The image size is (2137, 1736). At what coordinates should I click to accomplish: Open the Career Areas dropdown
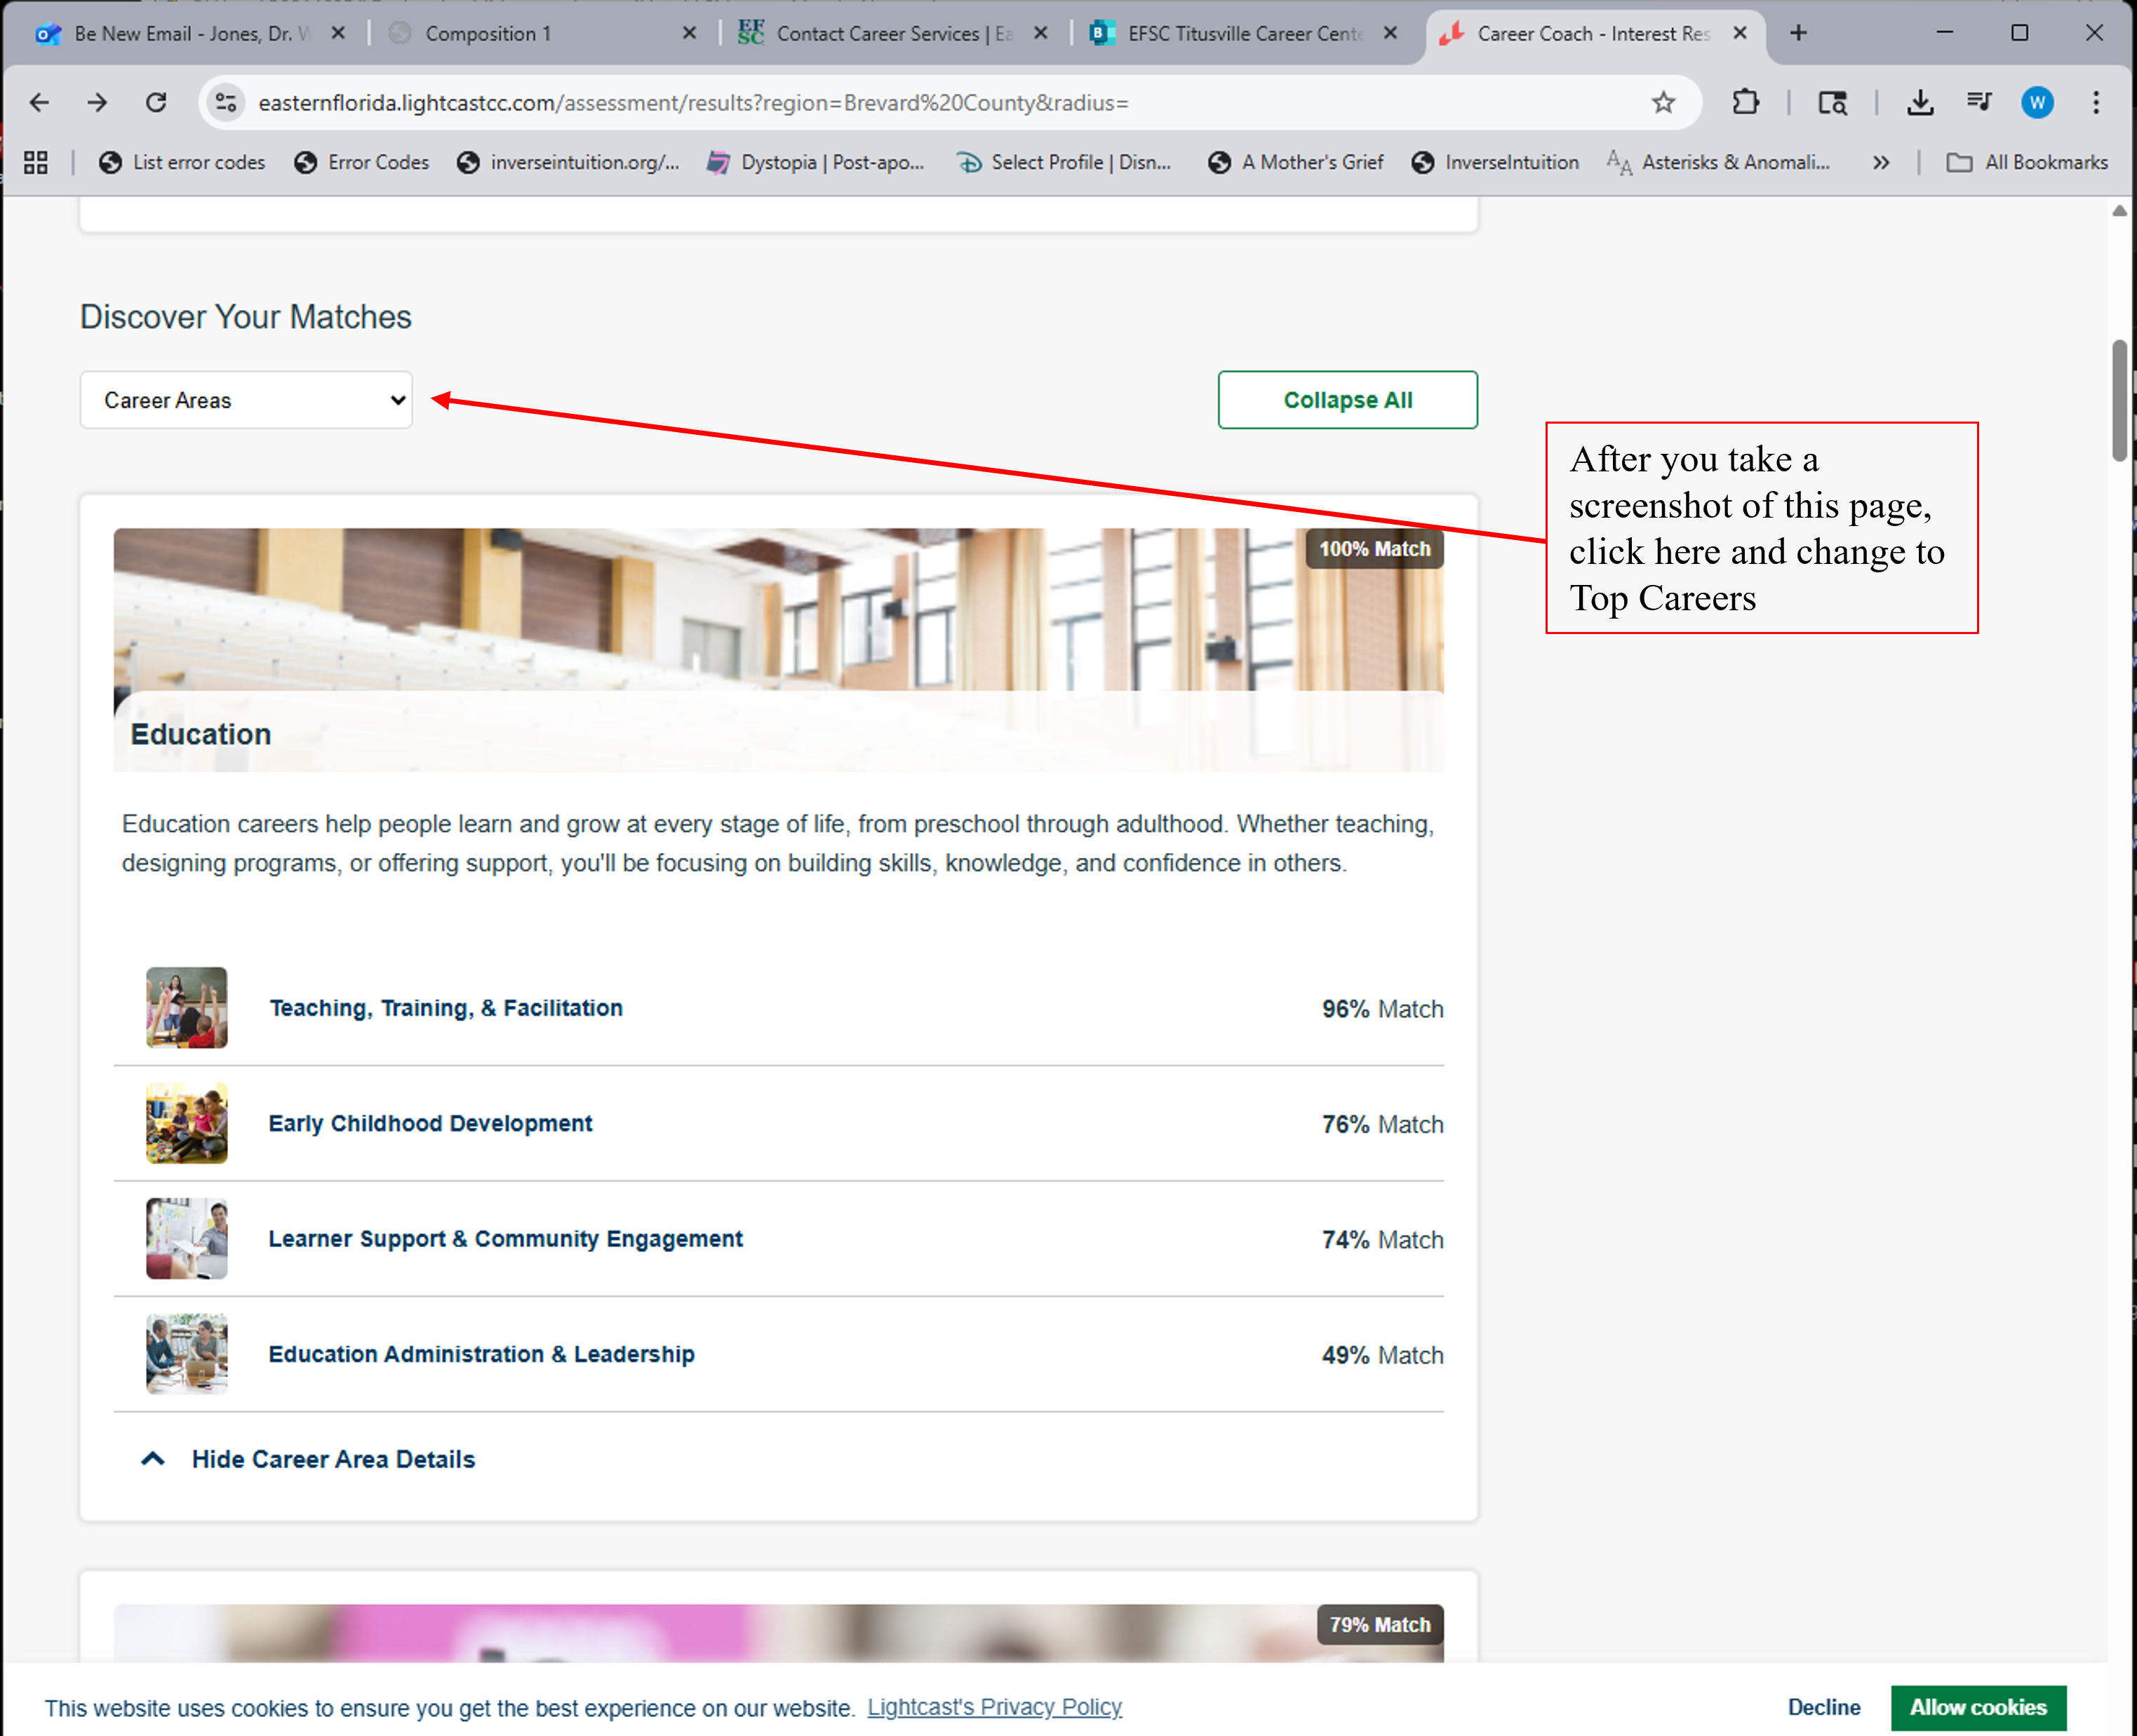(x=246, y=400)
